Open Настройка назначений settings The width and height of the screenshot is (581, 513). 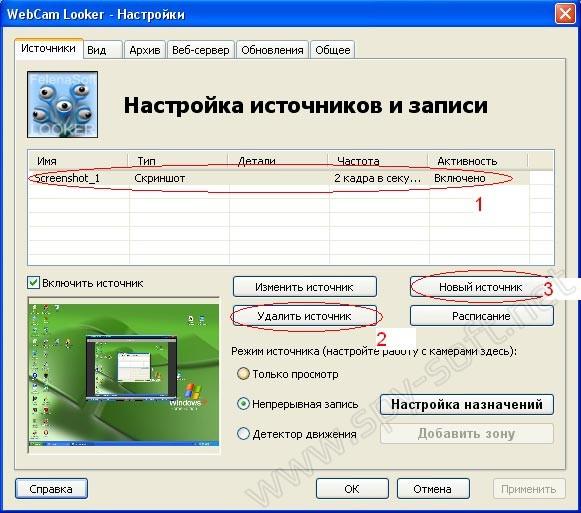(x=467, y=404)
